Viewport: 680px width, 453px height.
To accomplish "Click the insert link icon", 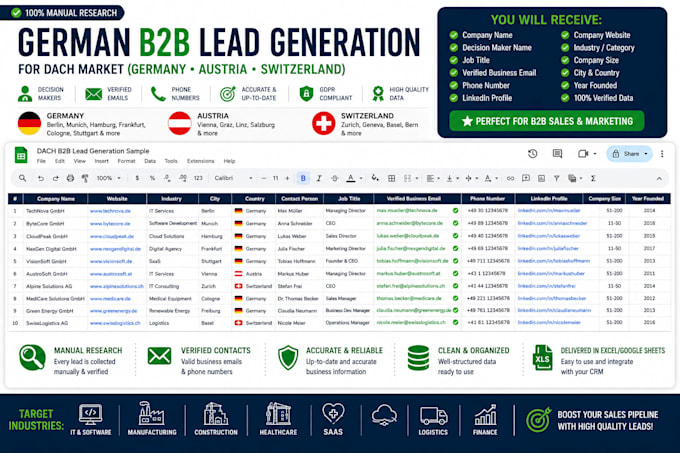I will [510, 178].
